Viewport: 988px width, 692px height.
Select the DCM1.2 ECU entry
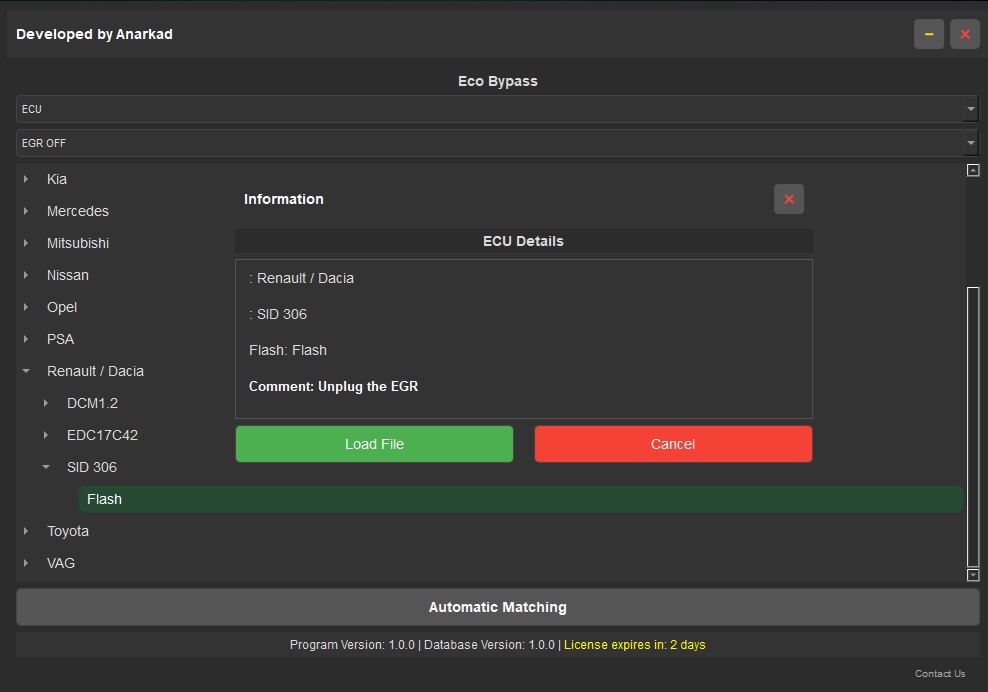92,403
